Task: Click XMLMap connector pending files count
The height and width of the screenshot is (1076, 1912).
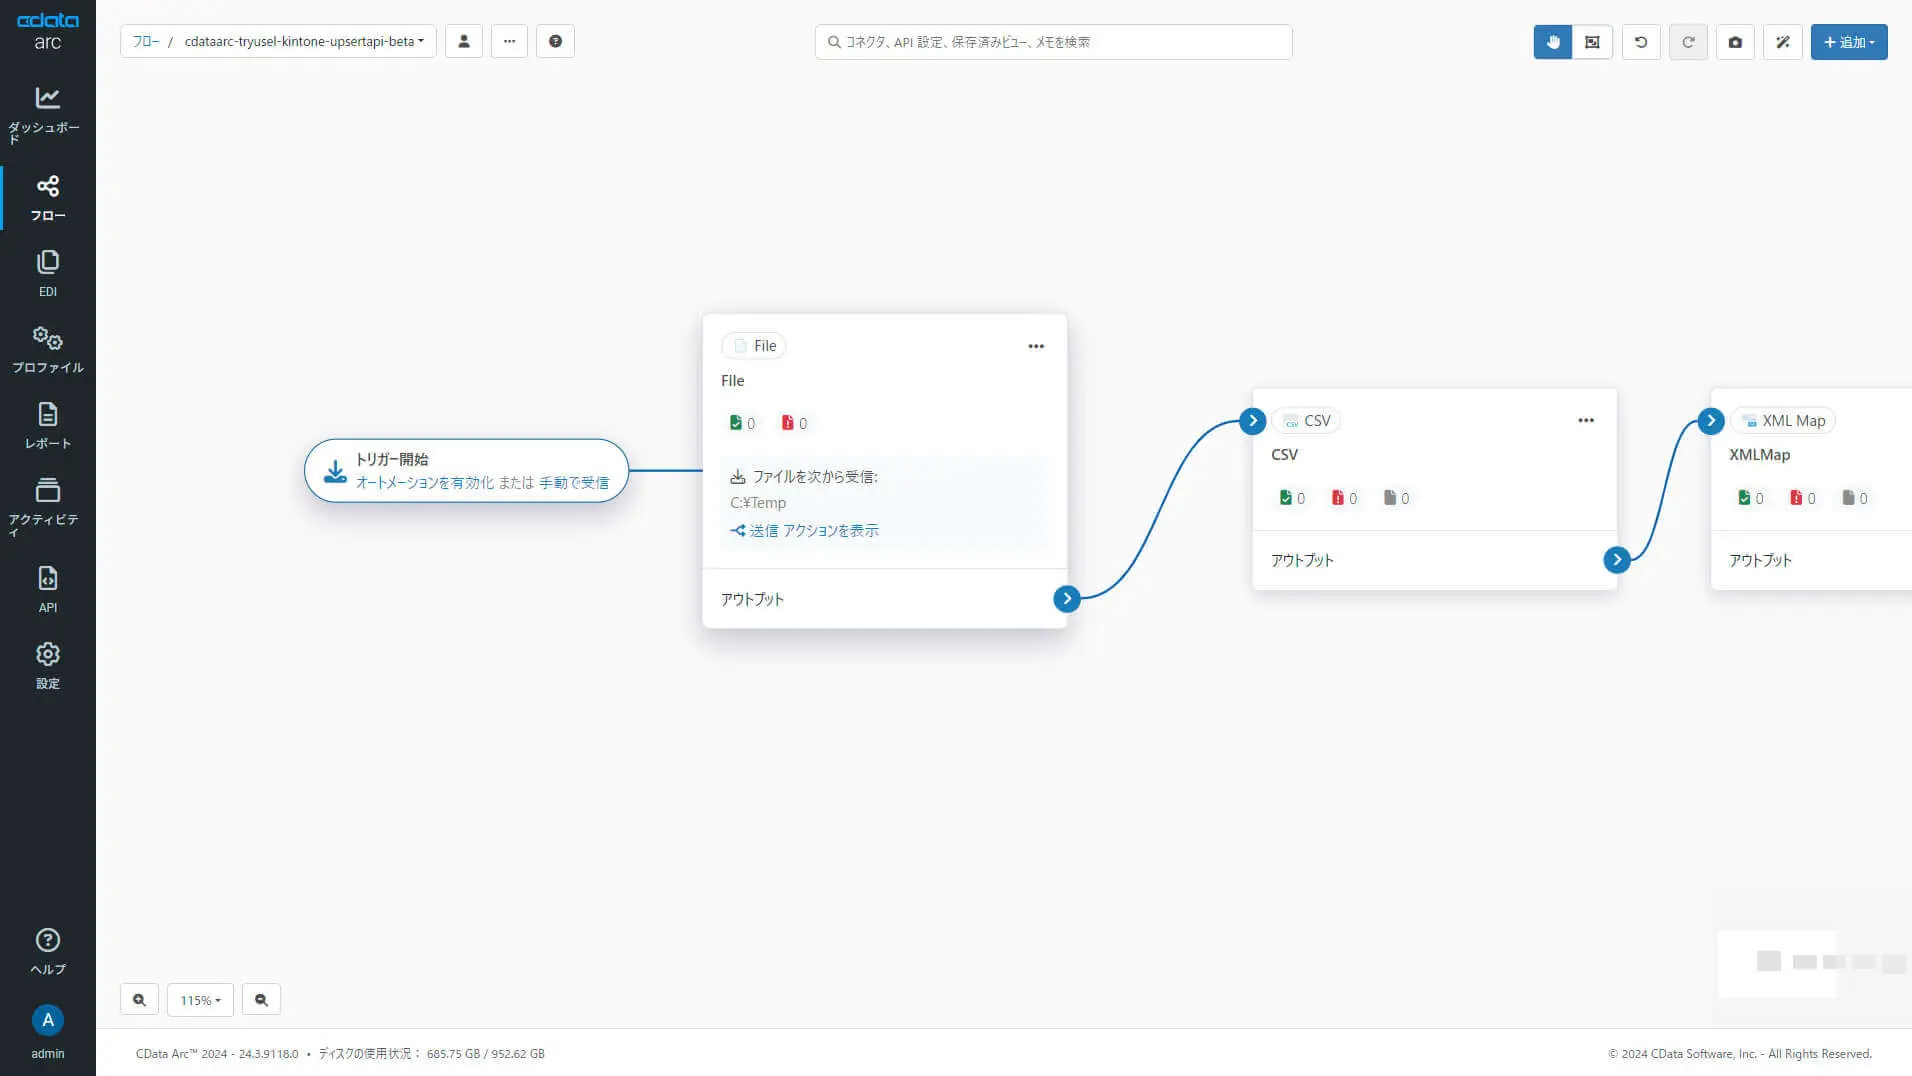Action: [1855, 498]
